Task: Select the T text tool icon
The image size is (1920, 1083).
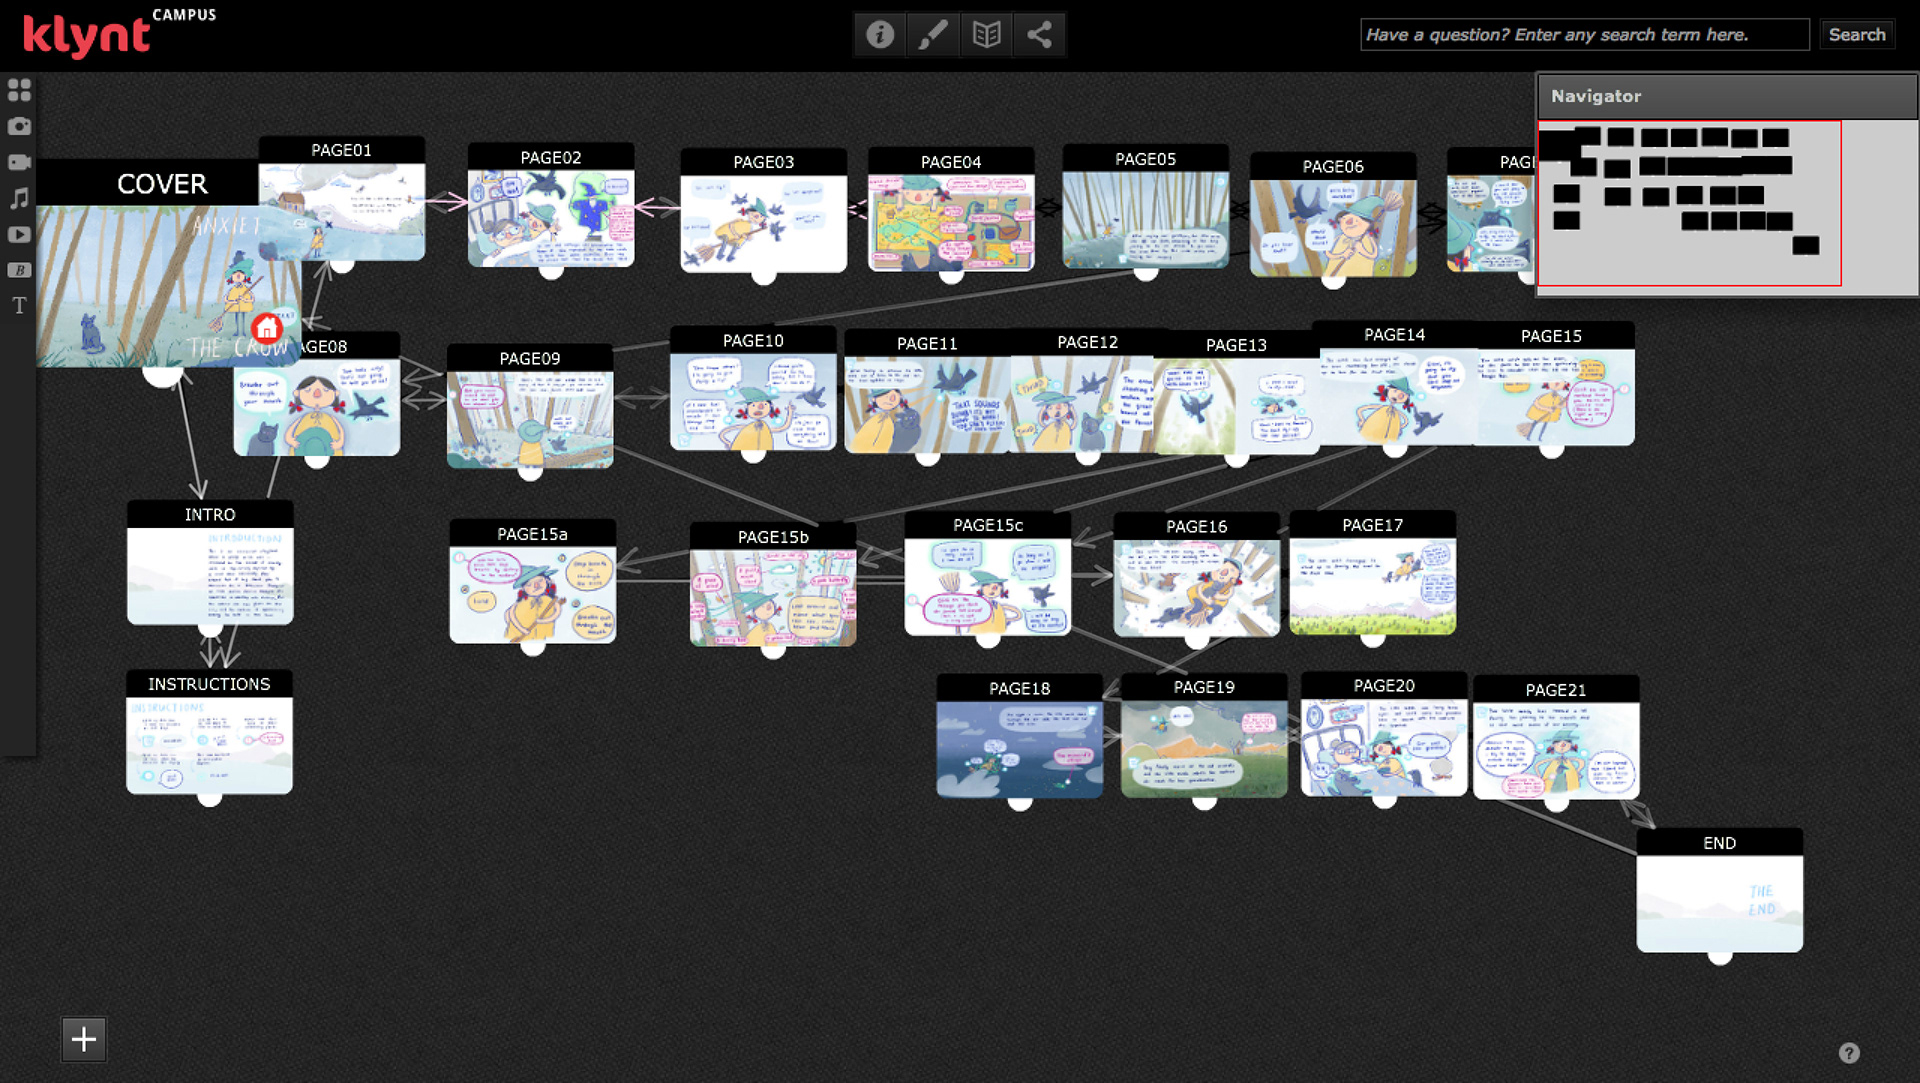Action: [19, 305]
